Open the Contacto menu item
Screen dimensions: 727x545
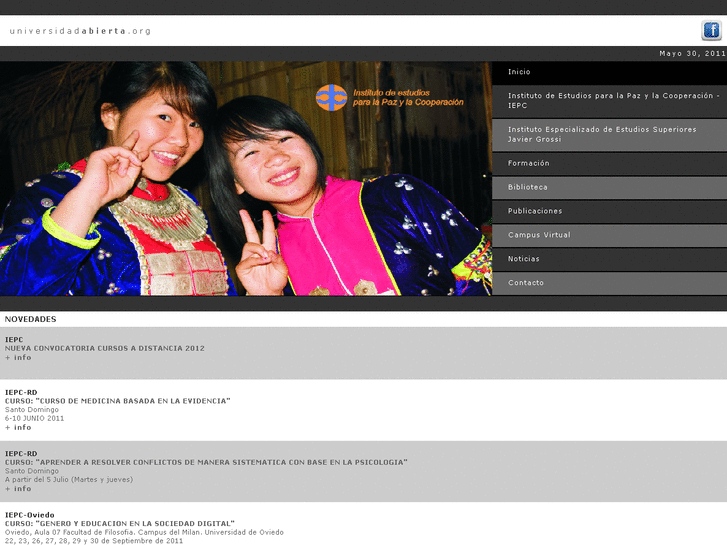click(x=609, y=283)
